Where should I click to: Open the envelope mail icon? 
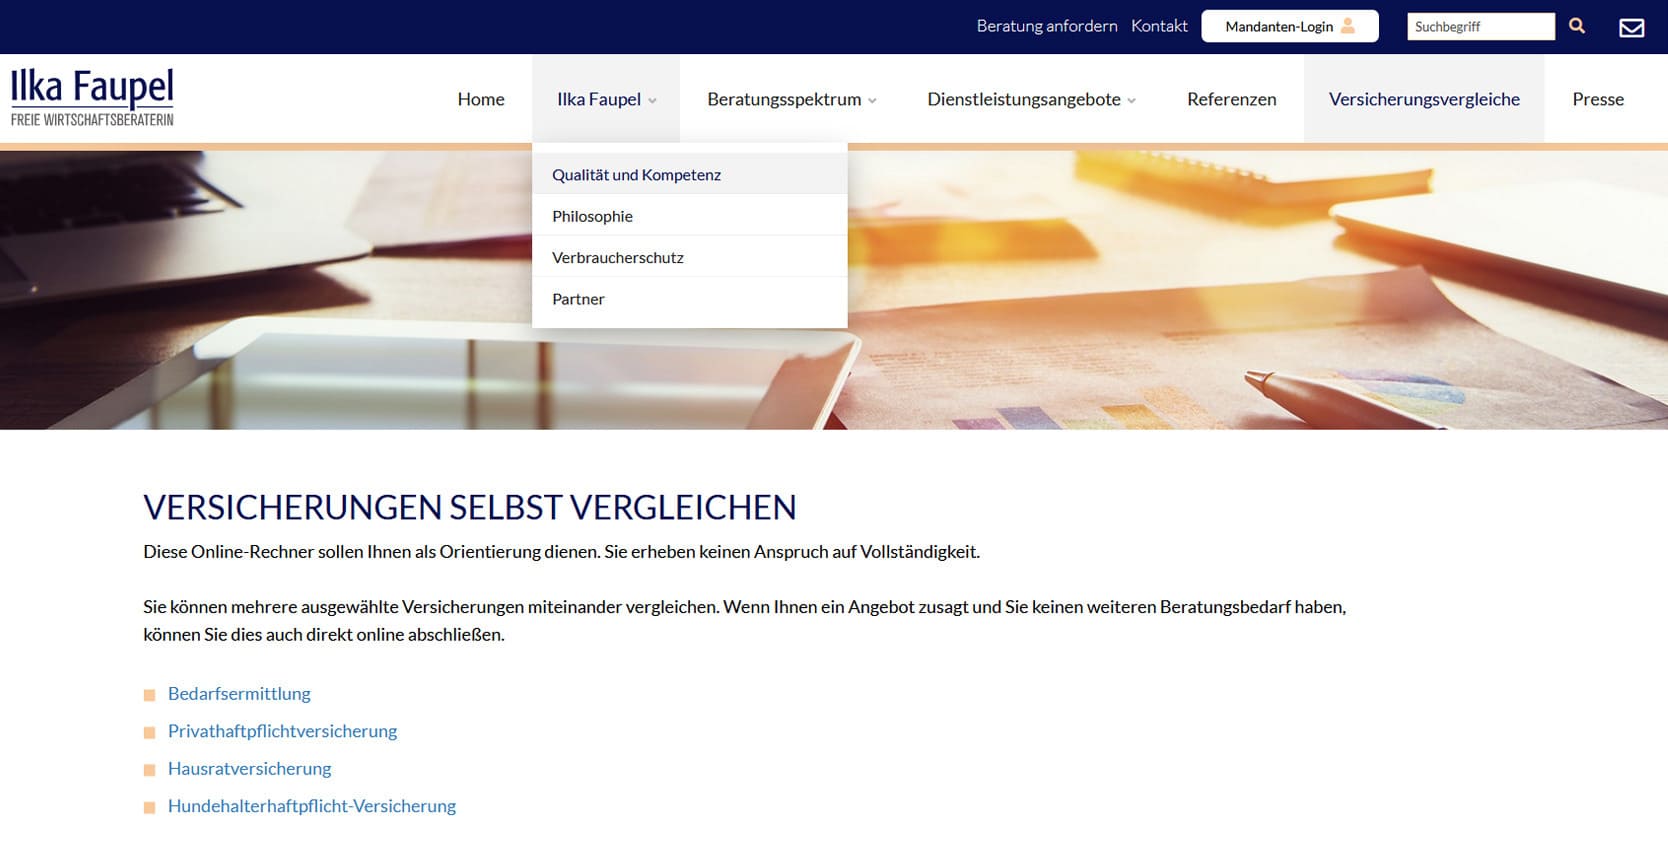[1631, 27]
